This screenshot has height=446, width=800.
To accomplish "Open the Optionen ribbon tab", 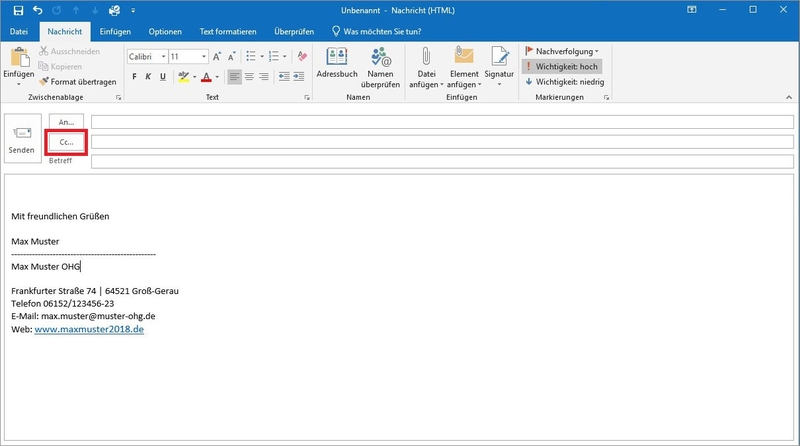I will pyautogui.click(x=165, y=32).
